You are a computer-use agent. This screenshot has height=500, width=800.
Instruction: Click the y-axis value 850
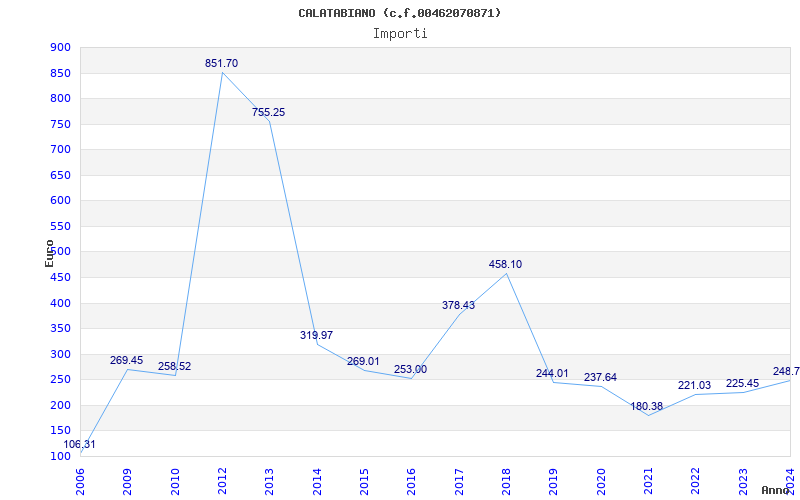pyautogui.click(x=60, y=73)
